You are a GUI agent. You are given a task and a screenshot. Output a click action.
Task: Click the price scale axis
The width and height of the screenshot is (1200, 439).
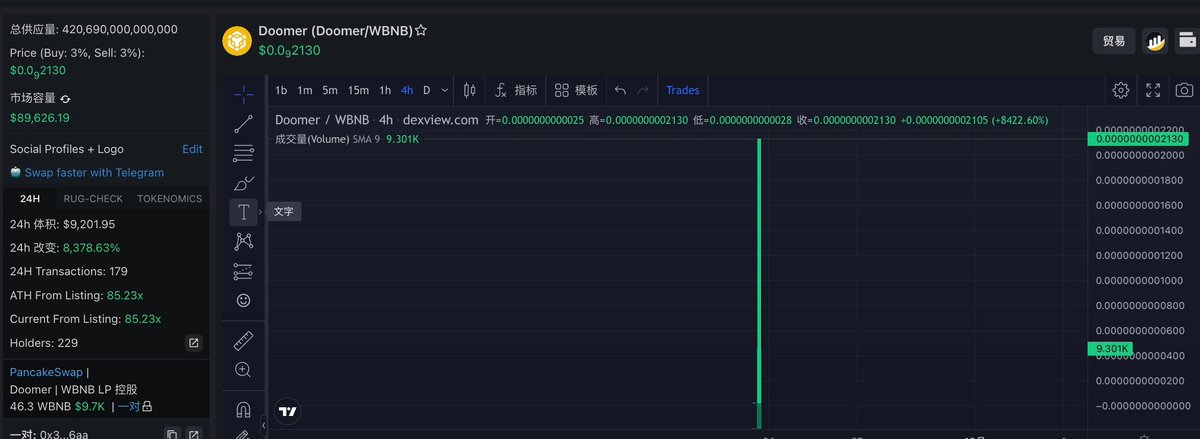coord(1143,270)
